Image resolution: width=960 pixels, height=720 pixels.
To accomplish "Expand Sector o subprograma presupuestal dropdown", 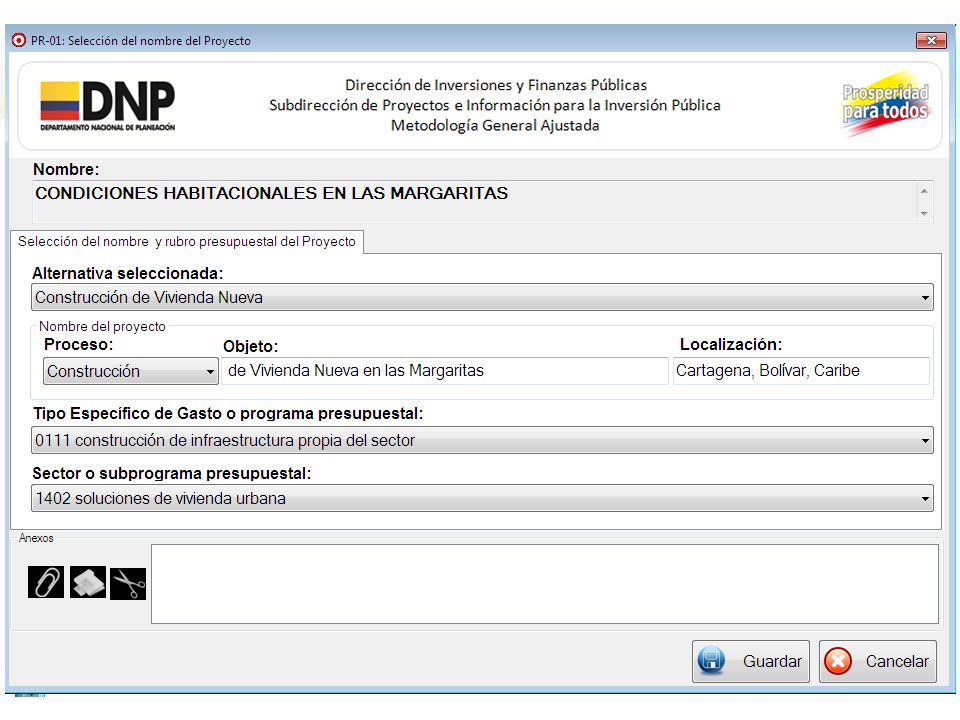I will point(482,498).
